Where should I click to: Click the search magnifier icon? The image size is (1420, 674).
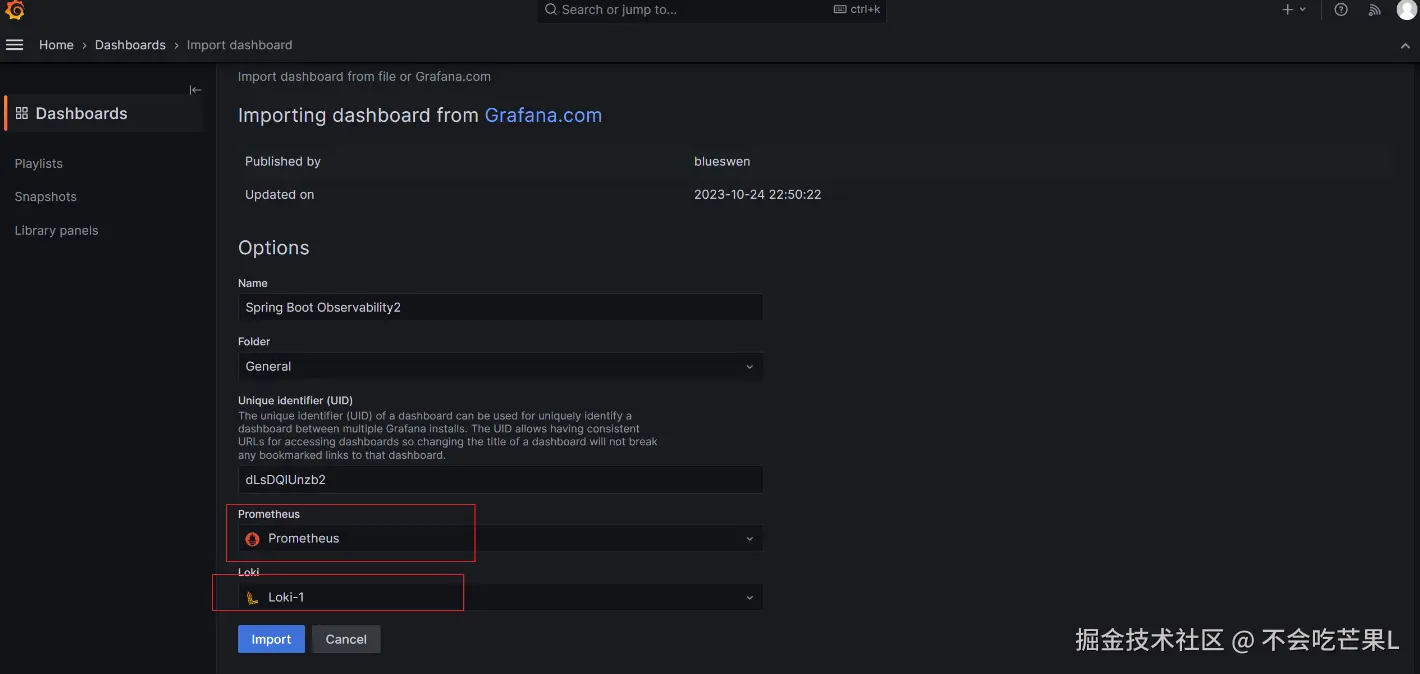point(550,9)
